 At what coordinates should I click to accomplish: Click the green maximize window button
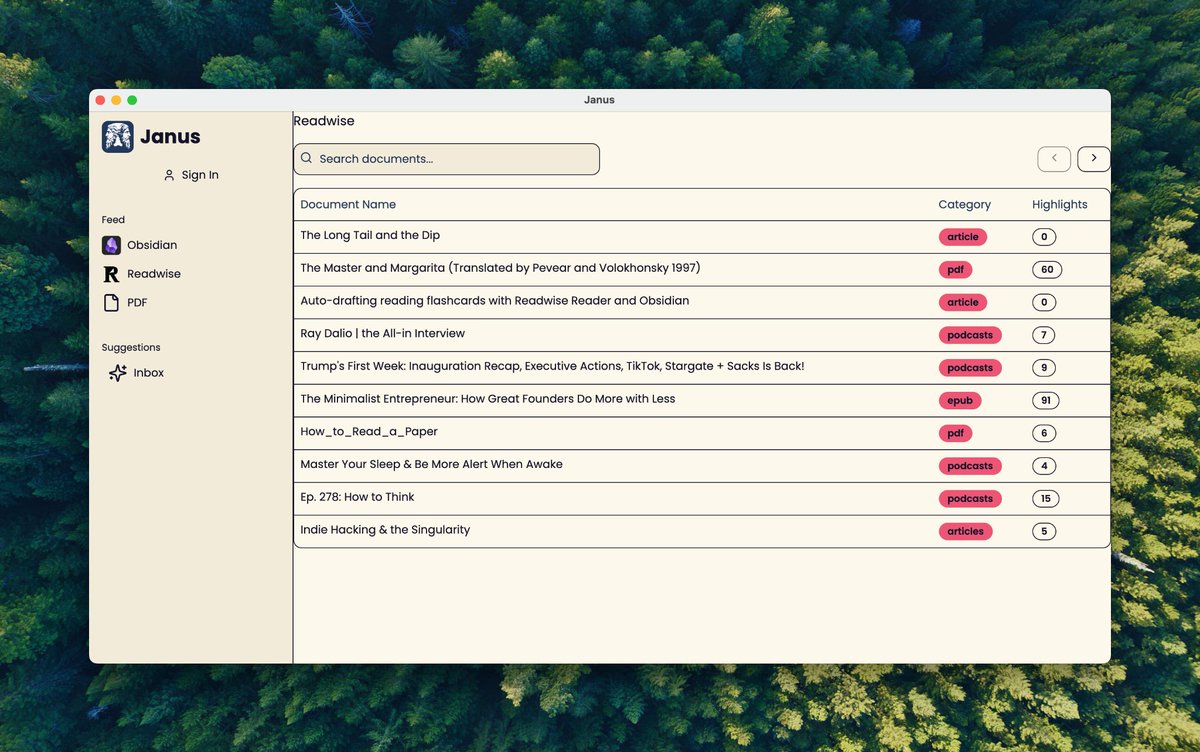(x=132, y=100)
